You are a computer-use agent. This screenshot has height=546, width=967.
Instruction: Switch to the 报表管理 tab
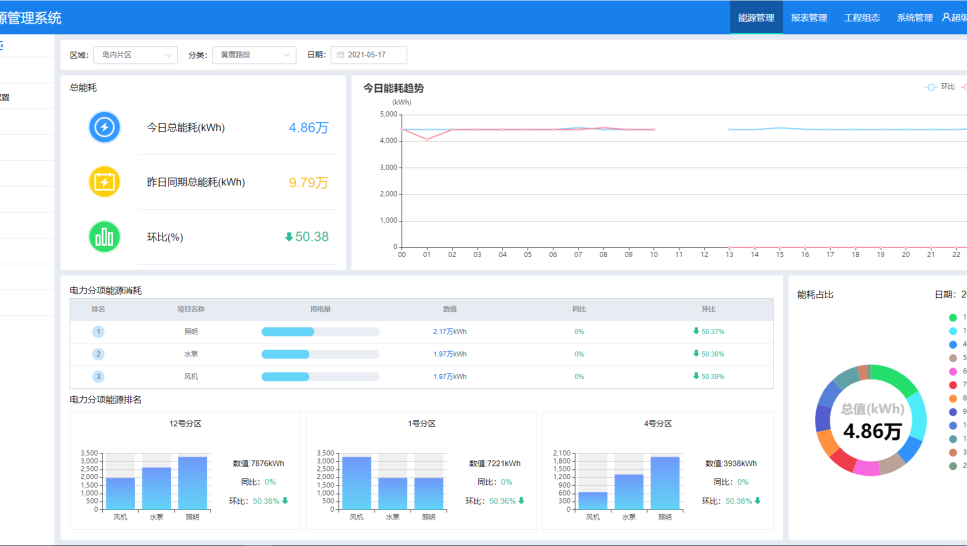(809, 17)
